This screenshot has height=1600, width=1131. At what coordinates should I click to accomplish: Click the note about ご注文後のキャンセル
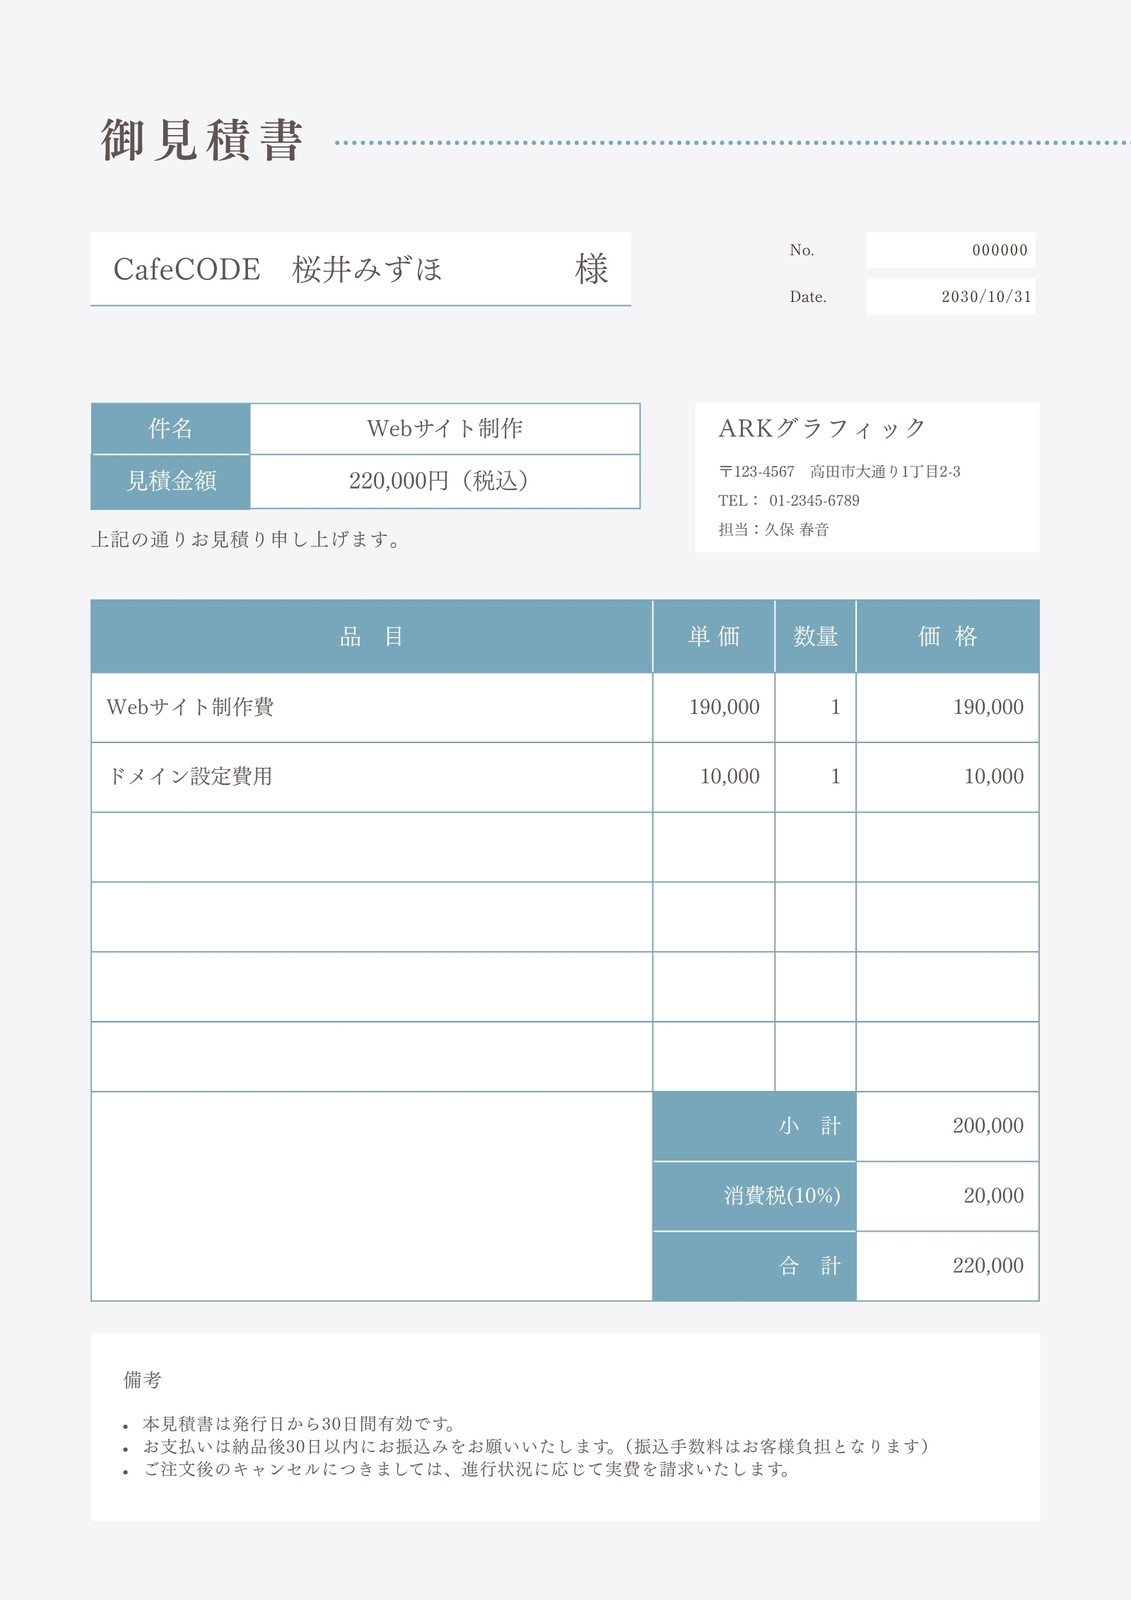(469, 1470)
